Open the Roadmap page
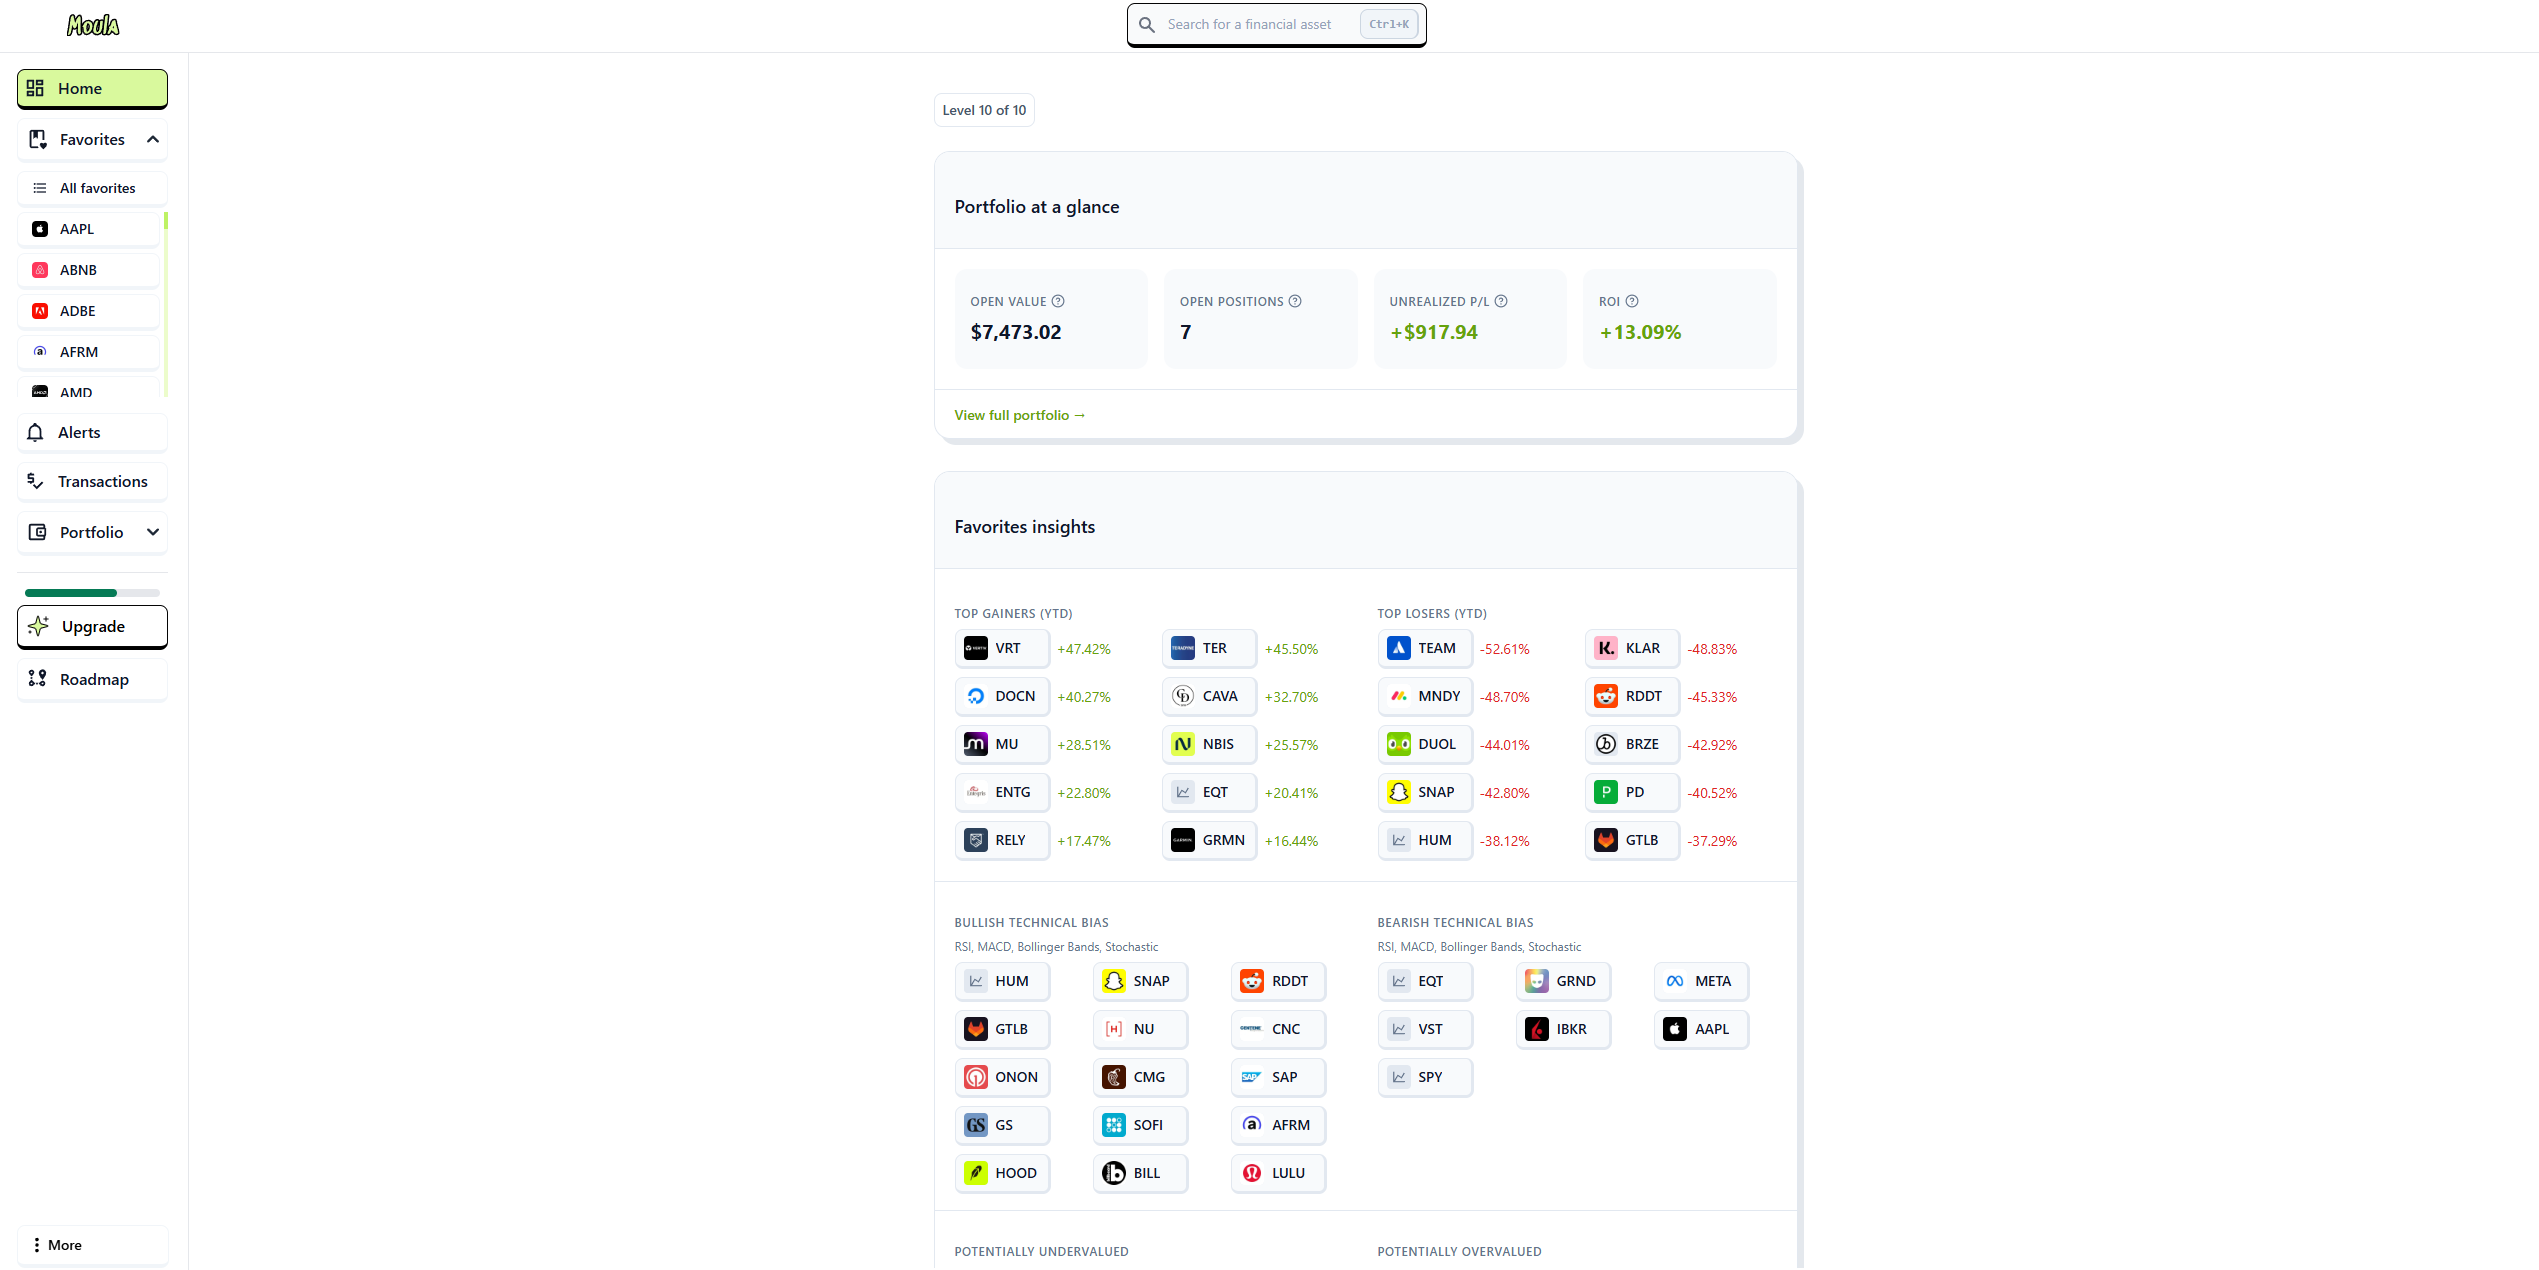Image resolution: width=2539 pixels, height=1270 pixels. tap(92, 679)
